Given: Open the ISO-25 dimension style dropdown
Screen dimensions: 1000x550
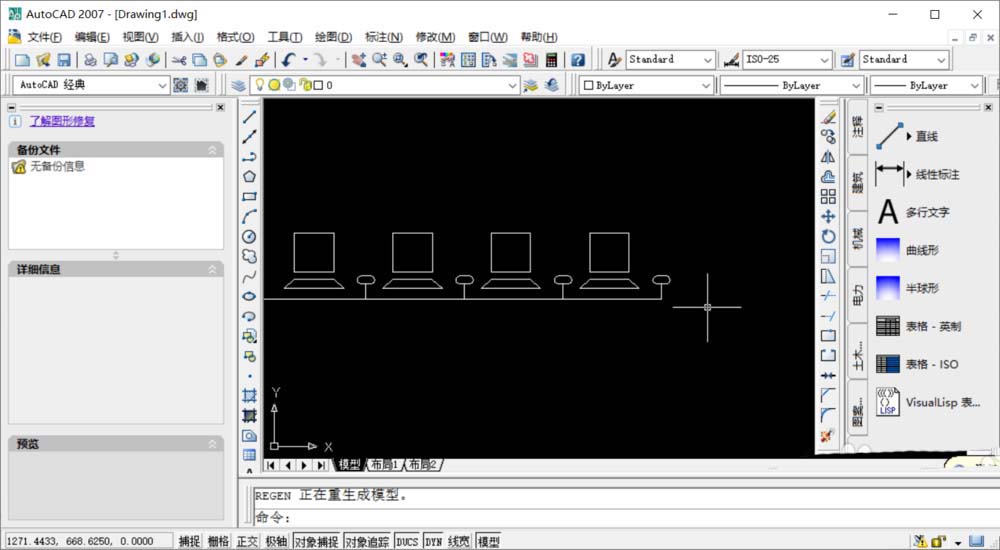Looking at the screenshot, I should (x=787, y=60).
